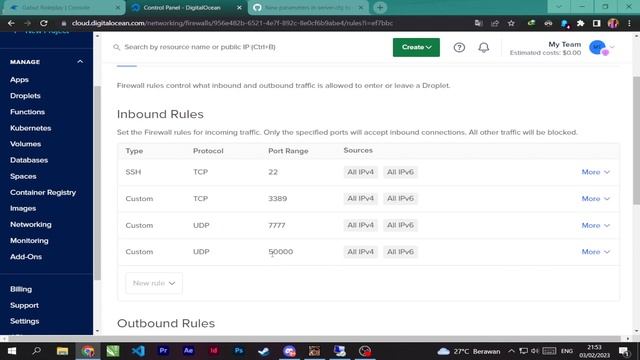Go to Databases in the sidebar
This screenshot has height=360, width=640.
29,160
